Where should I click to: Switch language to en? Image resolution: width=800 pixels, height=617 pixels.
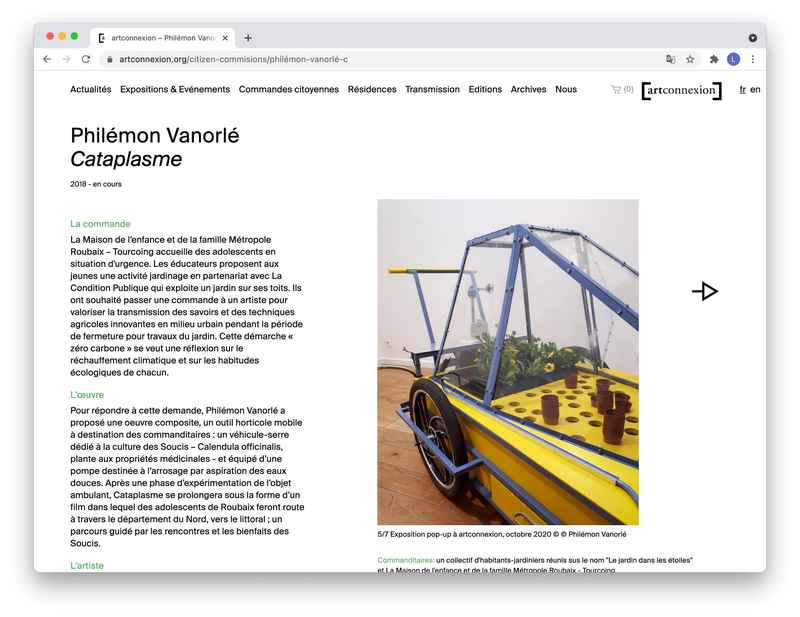click(x=755, y=90)
